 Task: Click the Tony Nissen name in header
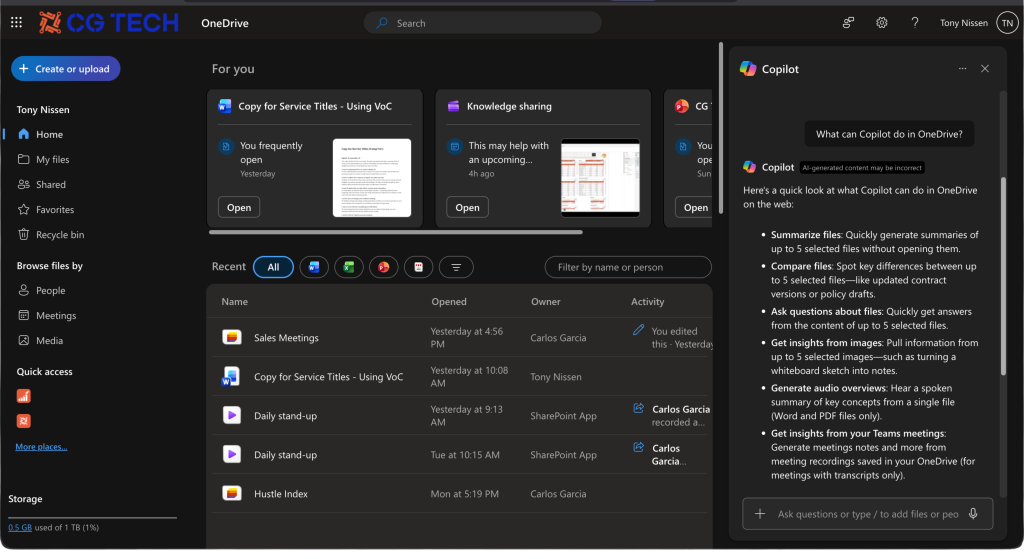(x=963, y=23)
